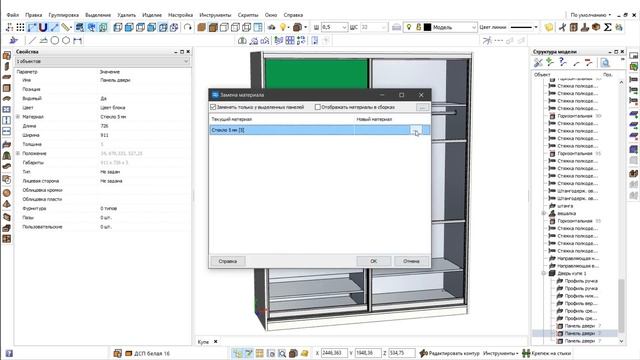Click the Крепеж на стыки tool in the status bar
The width and height of the screenshot is (640, 360).
(547, 353)
